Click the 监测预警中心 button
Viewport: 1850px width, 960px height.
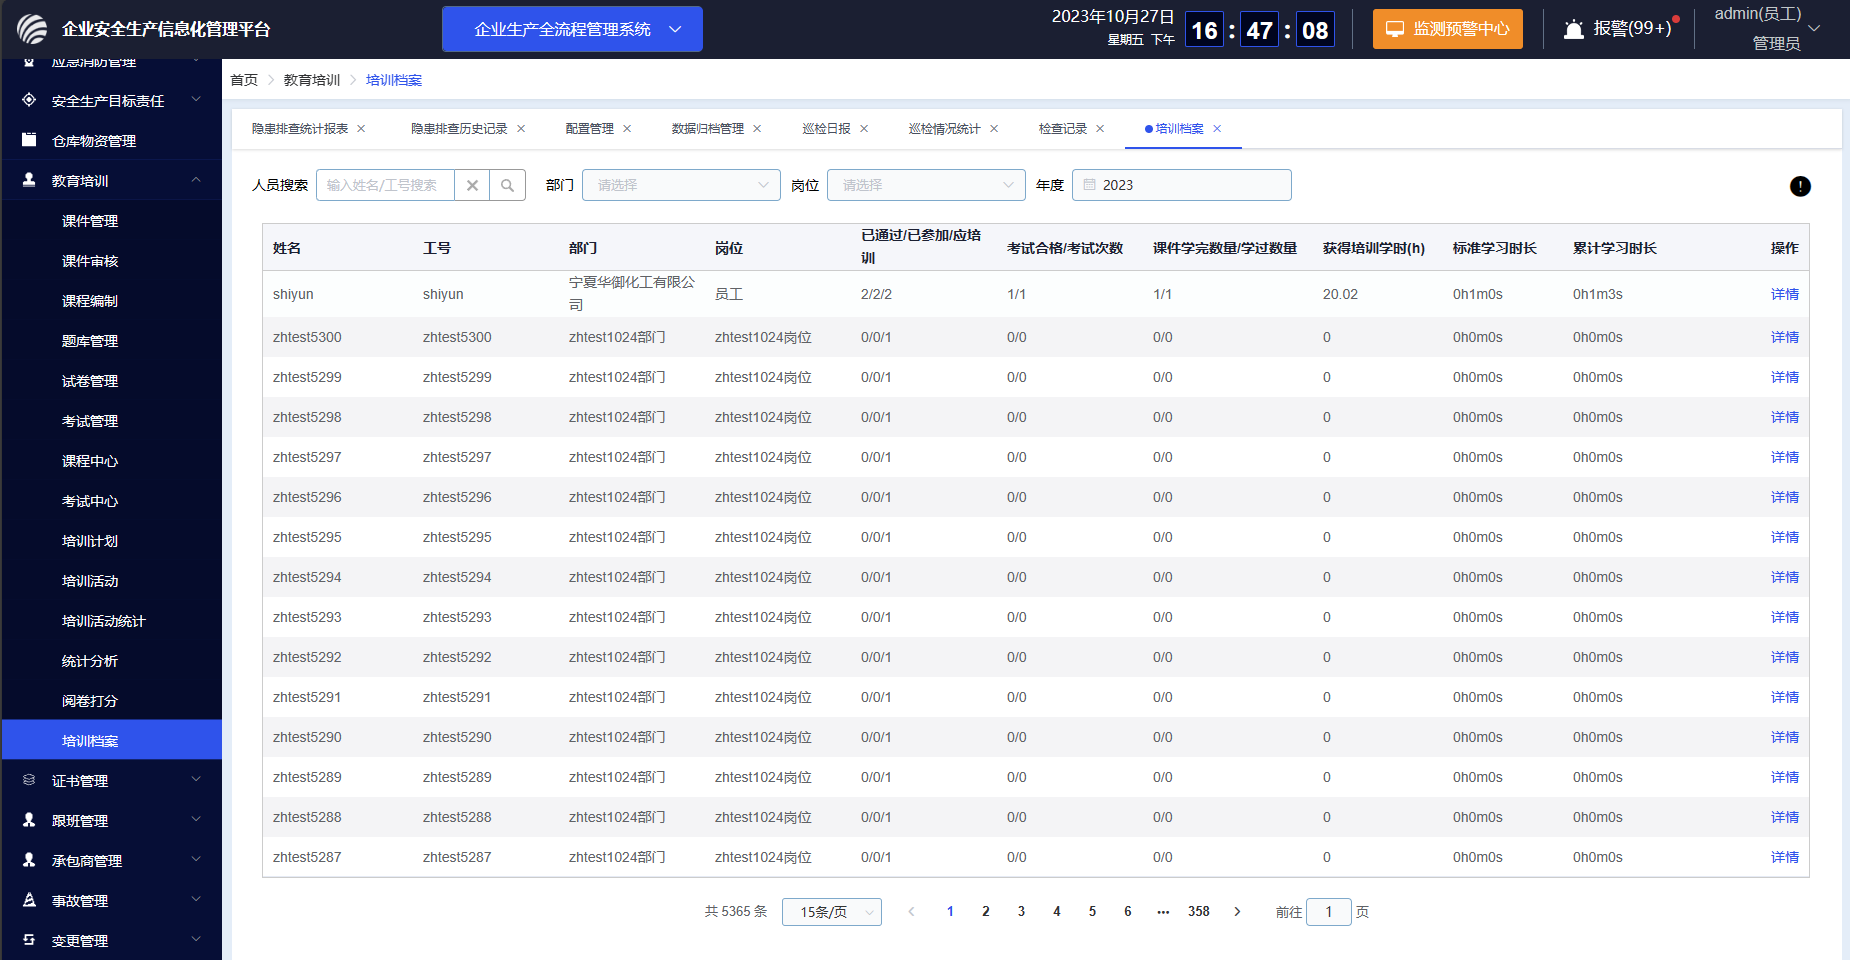[1448, 29]
